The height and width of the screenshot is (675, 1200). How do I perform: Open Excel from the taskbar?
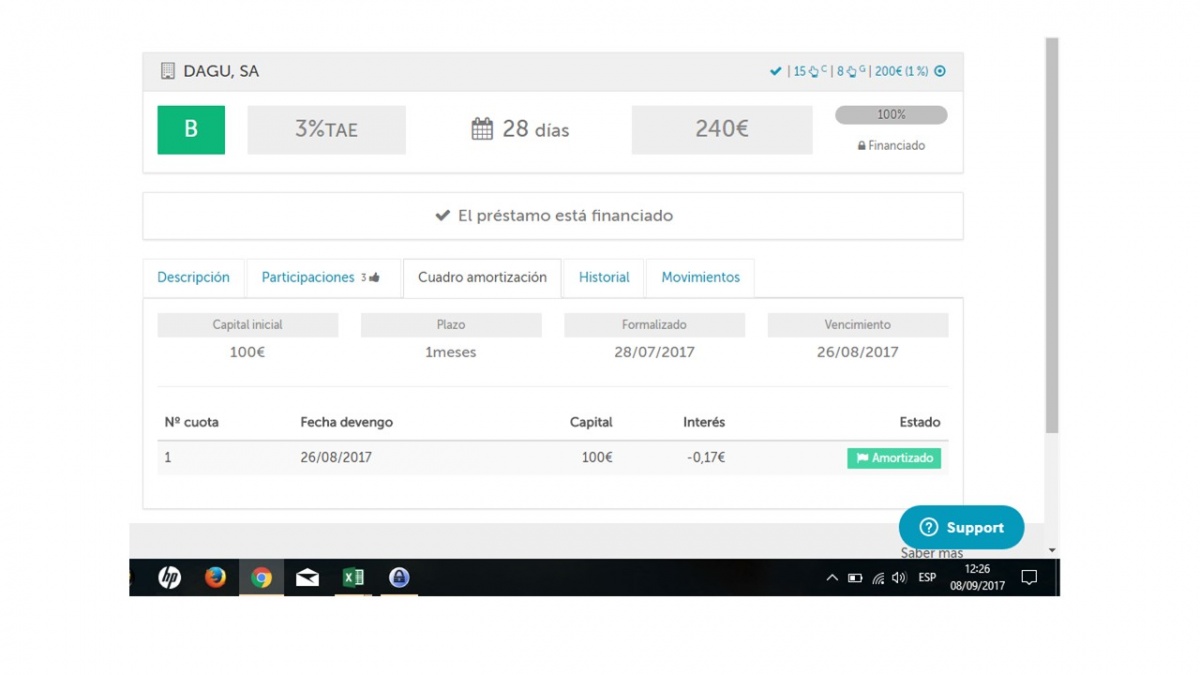click(353, 577)
